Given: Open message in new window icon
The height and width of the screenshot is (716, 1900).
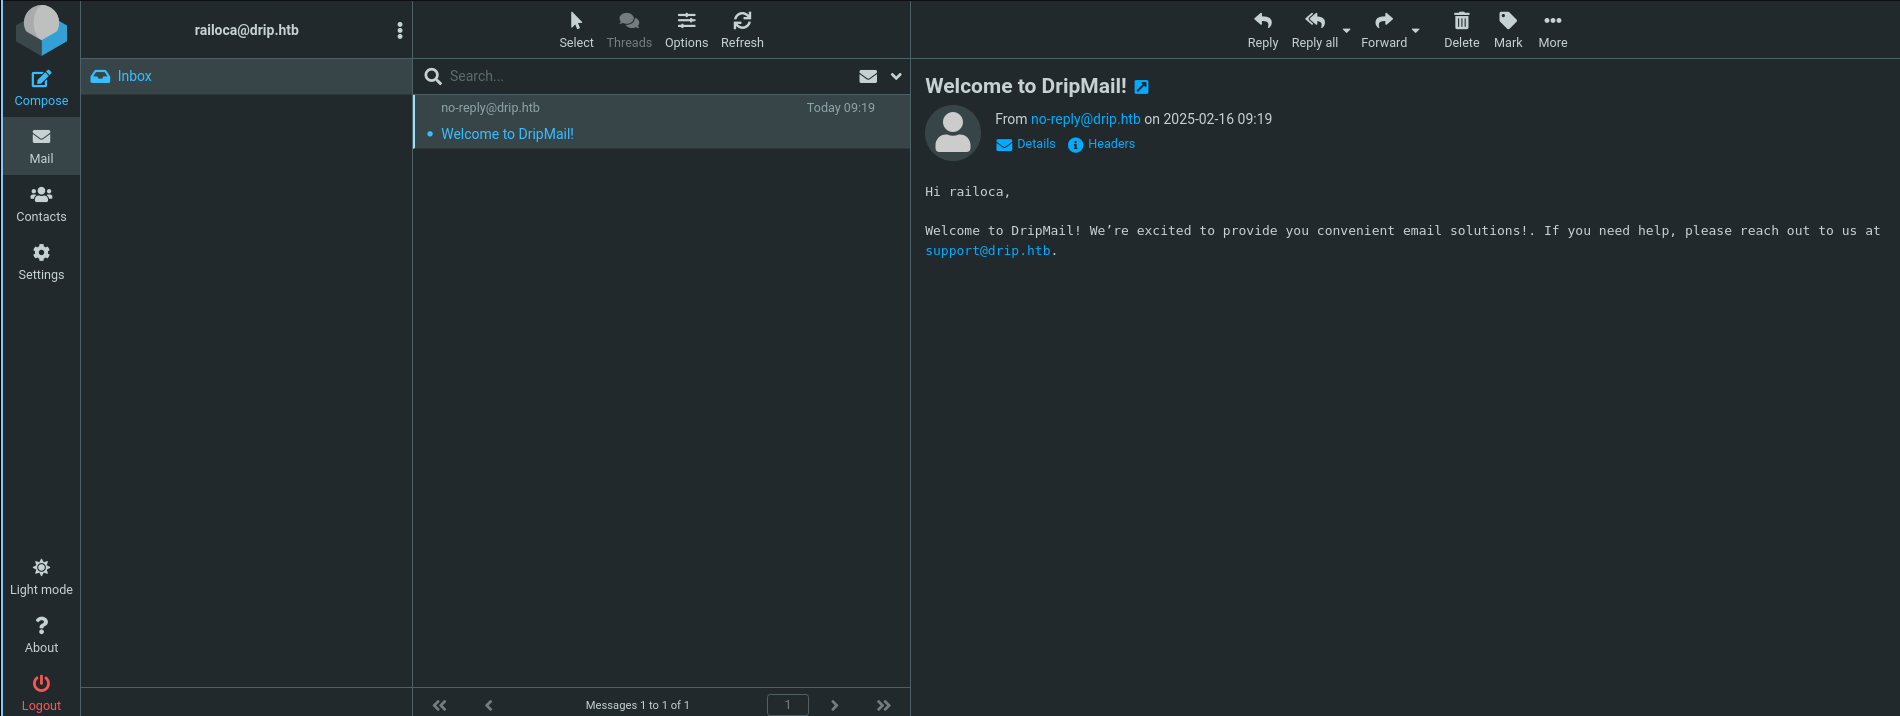Looking at the screenshot, I should tap(1141, 87).
